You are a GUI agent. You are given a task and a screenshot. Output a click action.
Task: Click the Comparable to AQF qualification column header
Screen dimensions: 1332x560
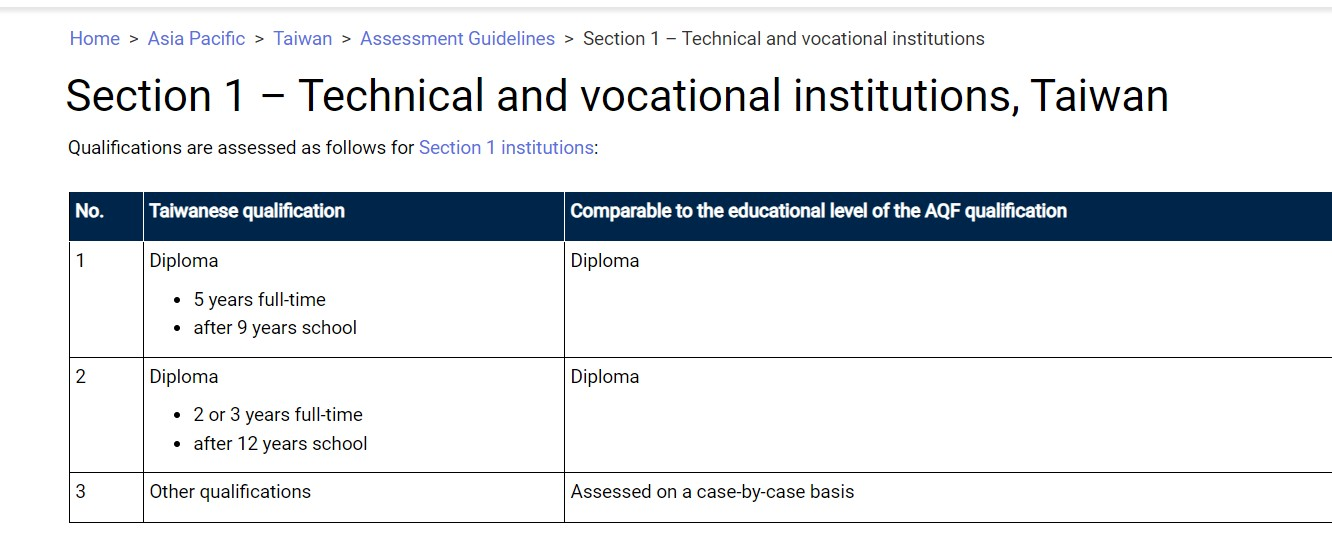948,216
